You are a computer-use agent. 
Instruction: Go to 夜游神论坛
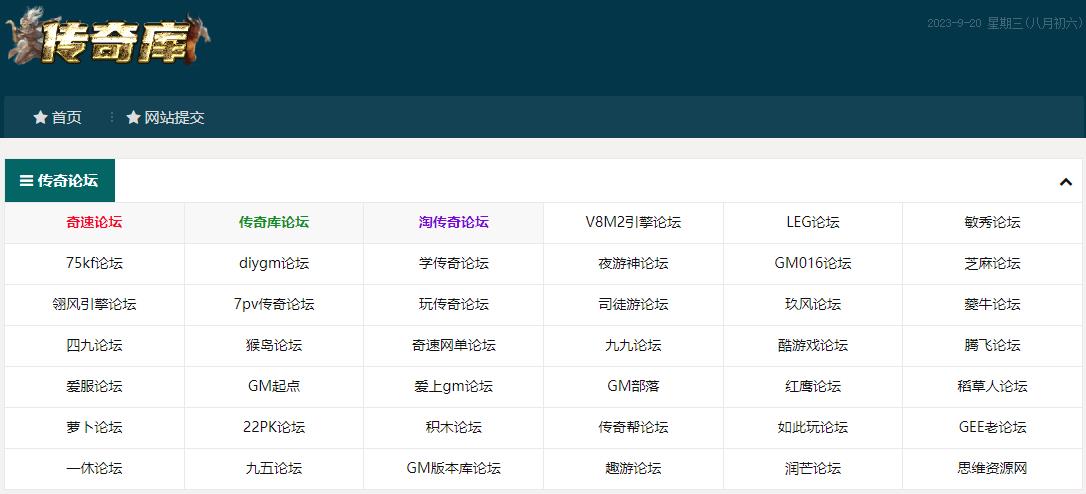[633, 263]
